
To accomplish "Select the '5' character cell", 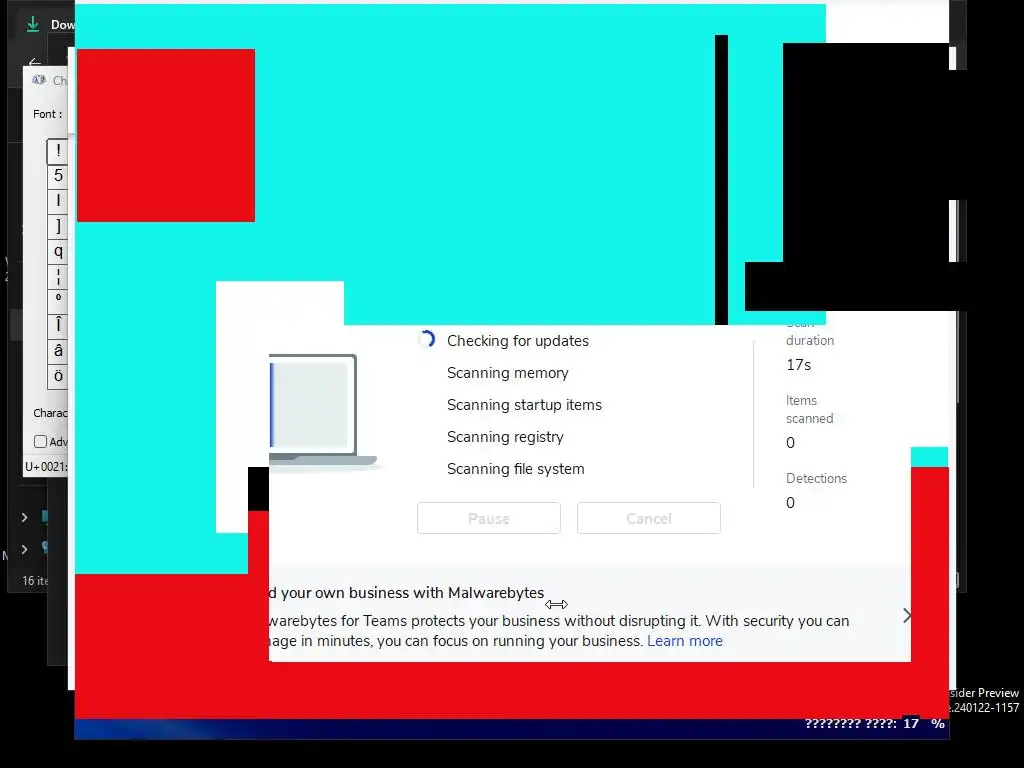I will (57, 176).
